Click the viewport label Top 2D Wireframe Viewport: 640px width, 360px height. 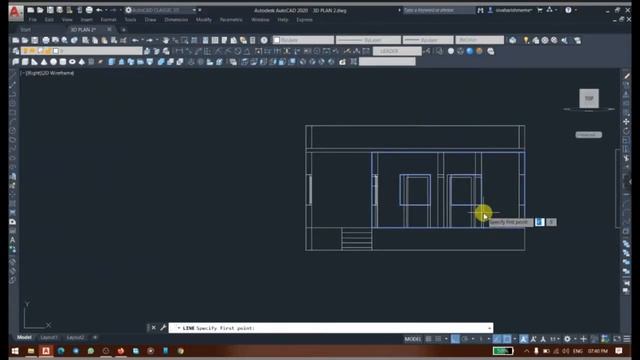tap(48, 73)
